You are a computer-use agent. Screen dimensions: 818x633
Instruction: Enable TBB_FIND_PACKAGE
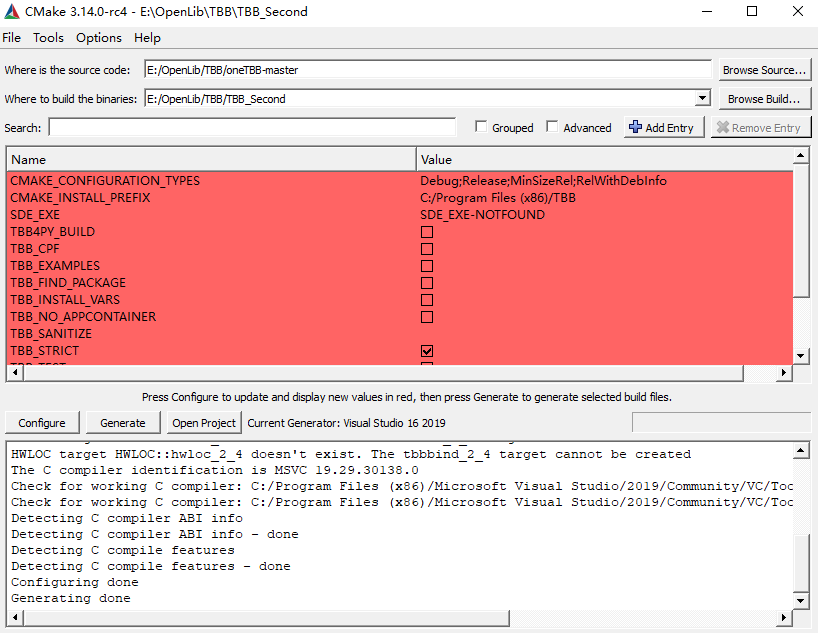point(427,282)
